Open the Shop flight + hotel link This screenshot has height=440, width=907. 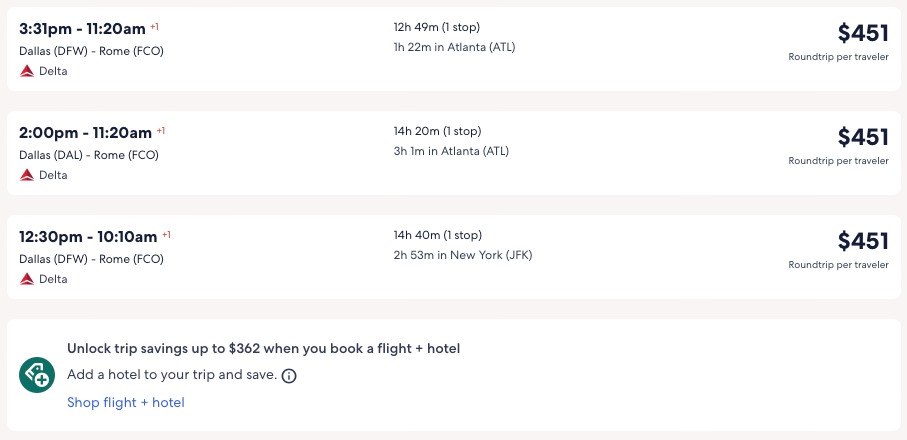coord(126,402)
